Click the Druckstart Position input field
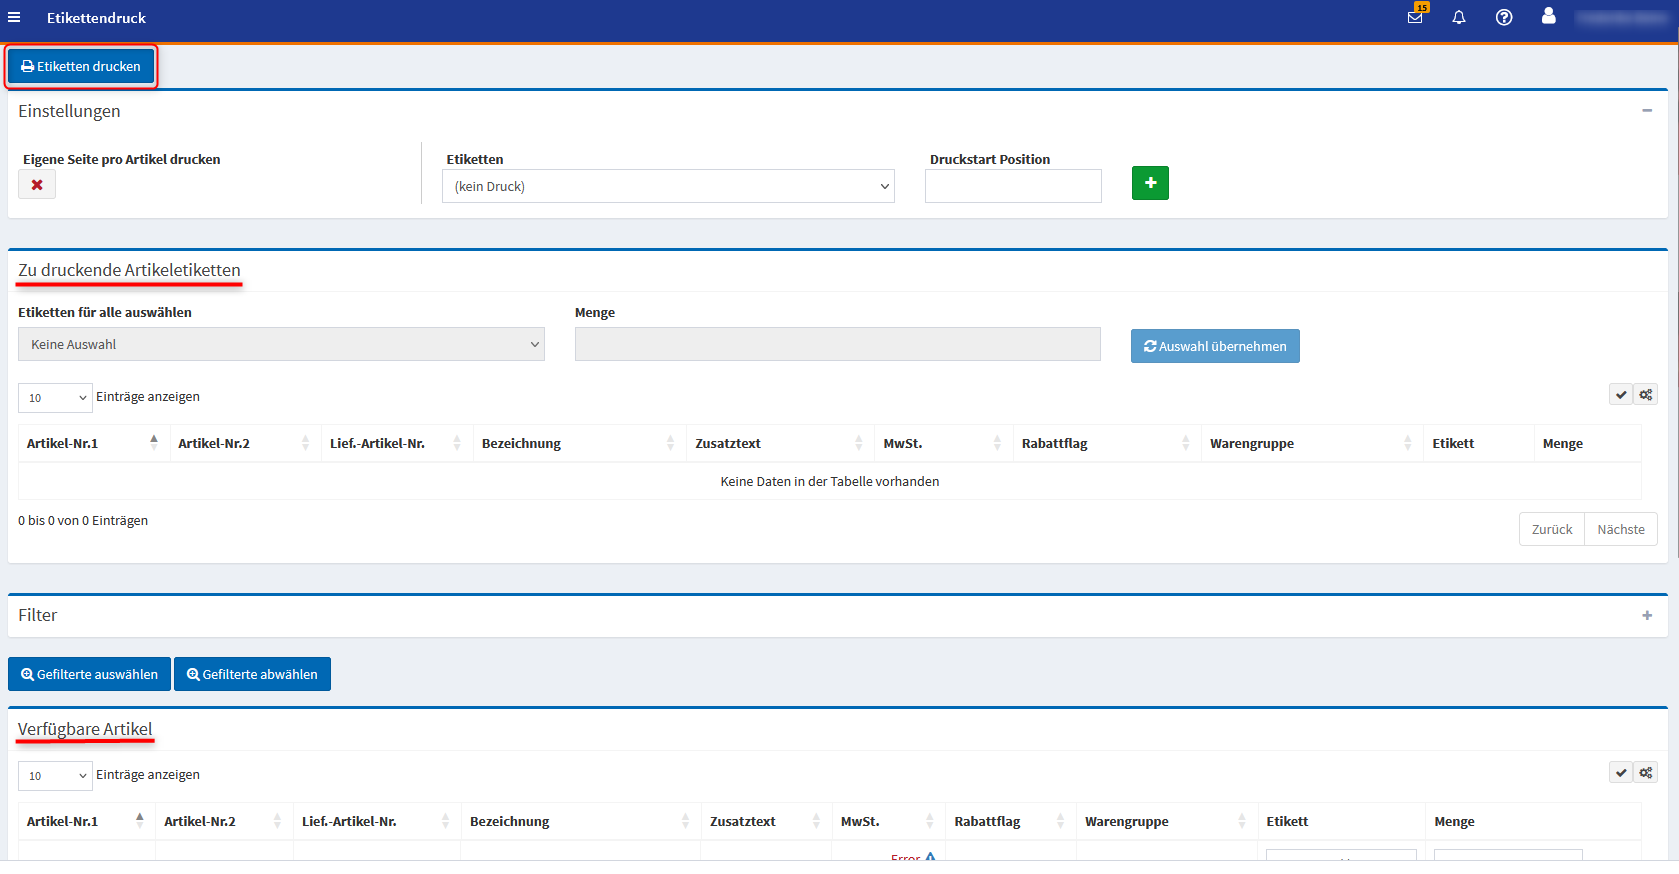 pyautogui.click(x=1012, y=187)
